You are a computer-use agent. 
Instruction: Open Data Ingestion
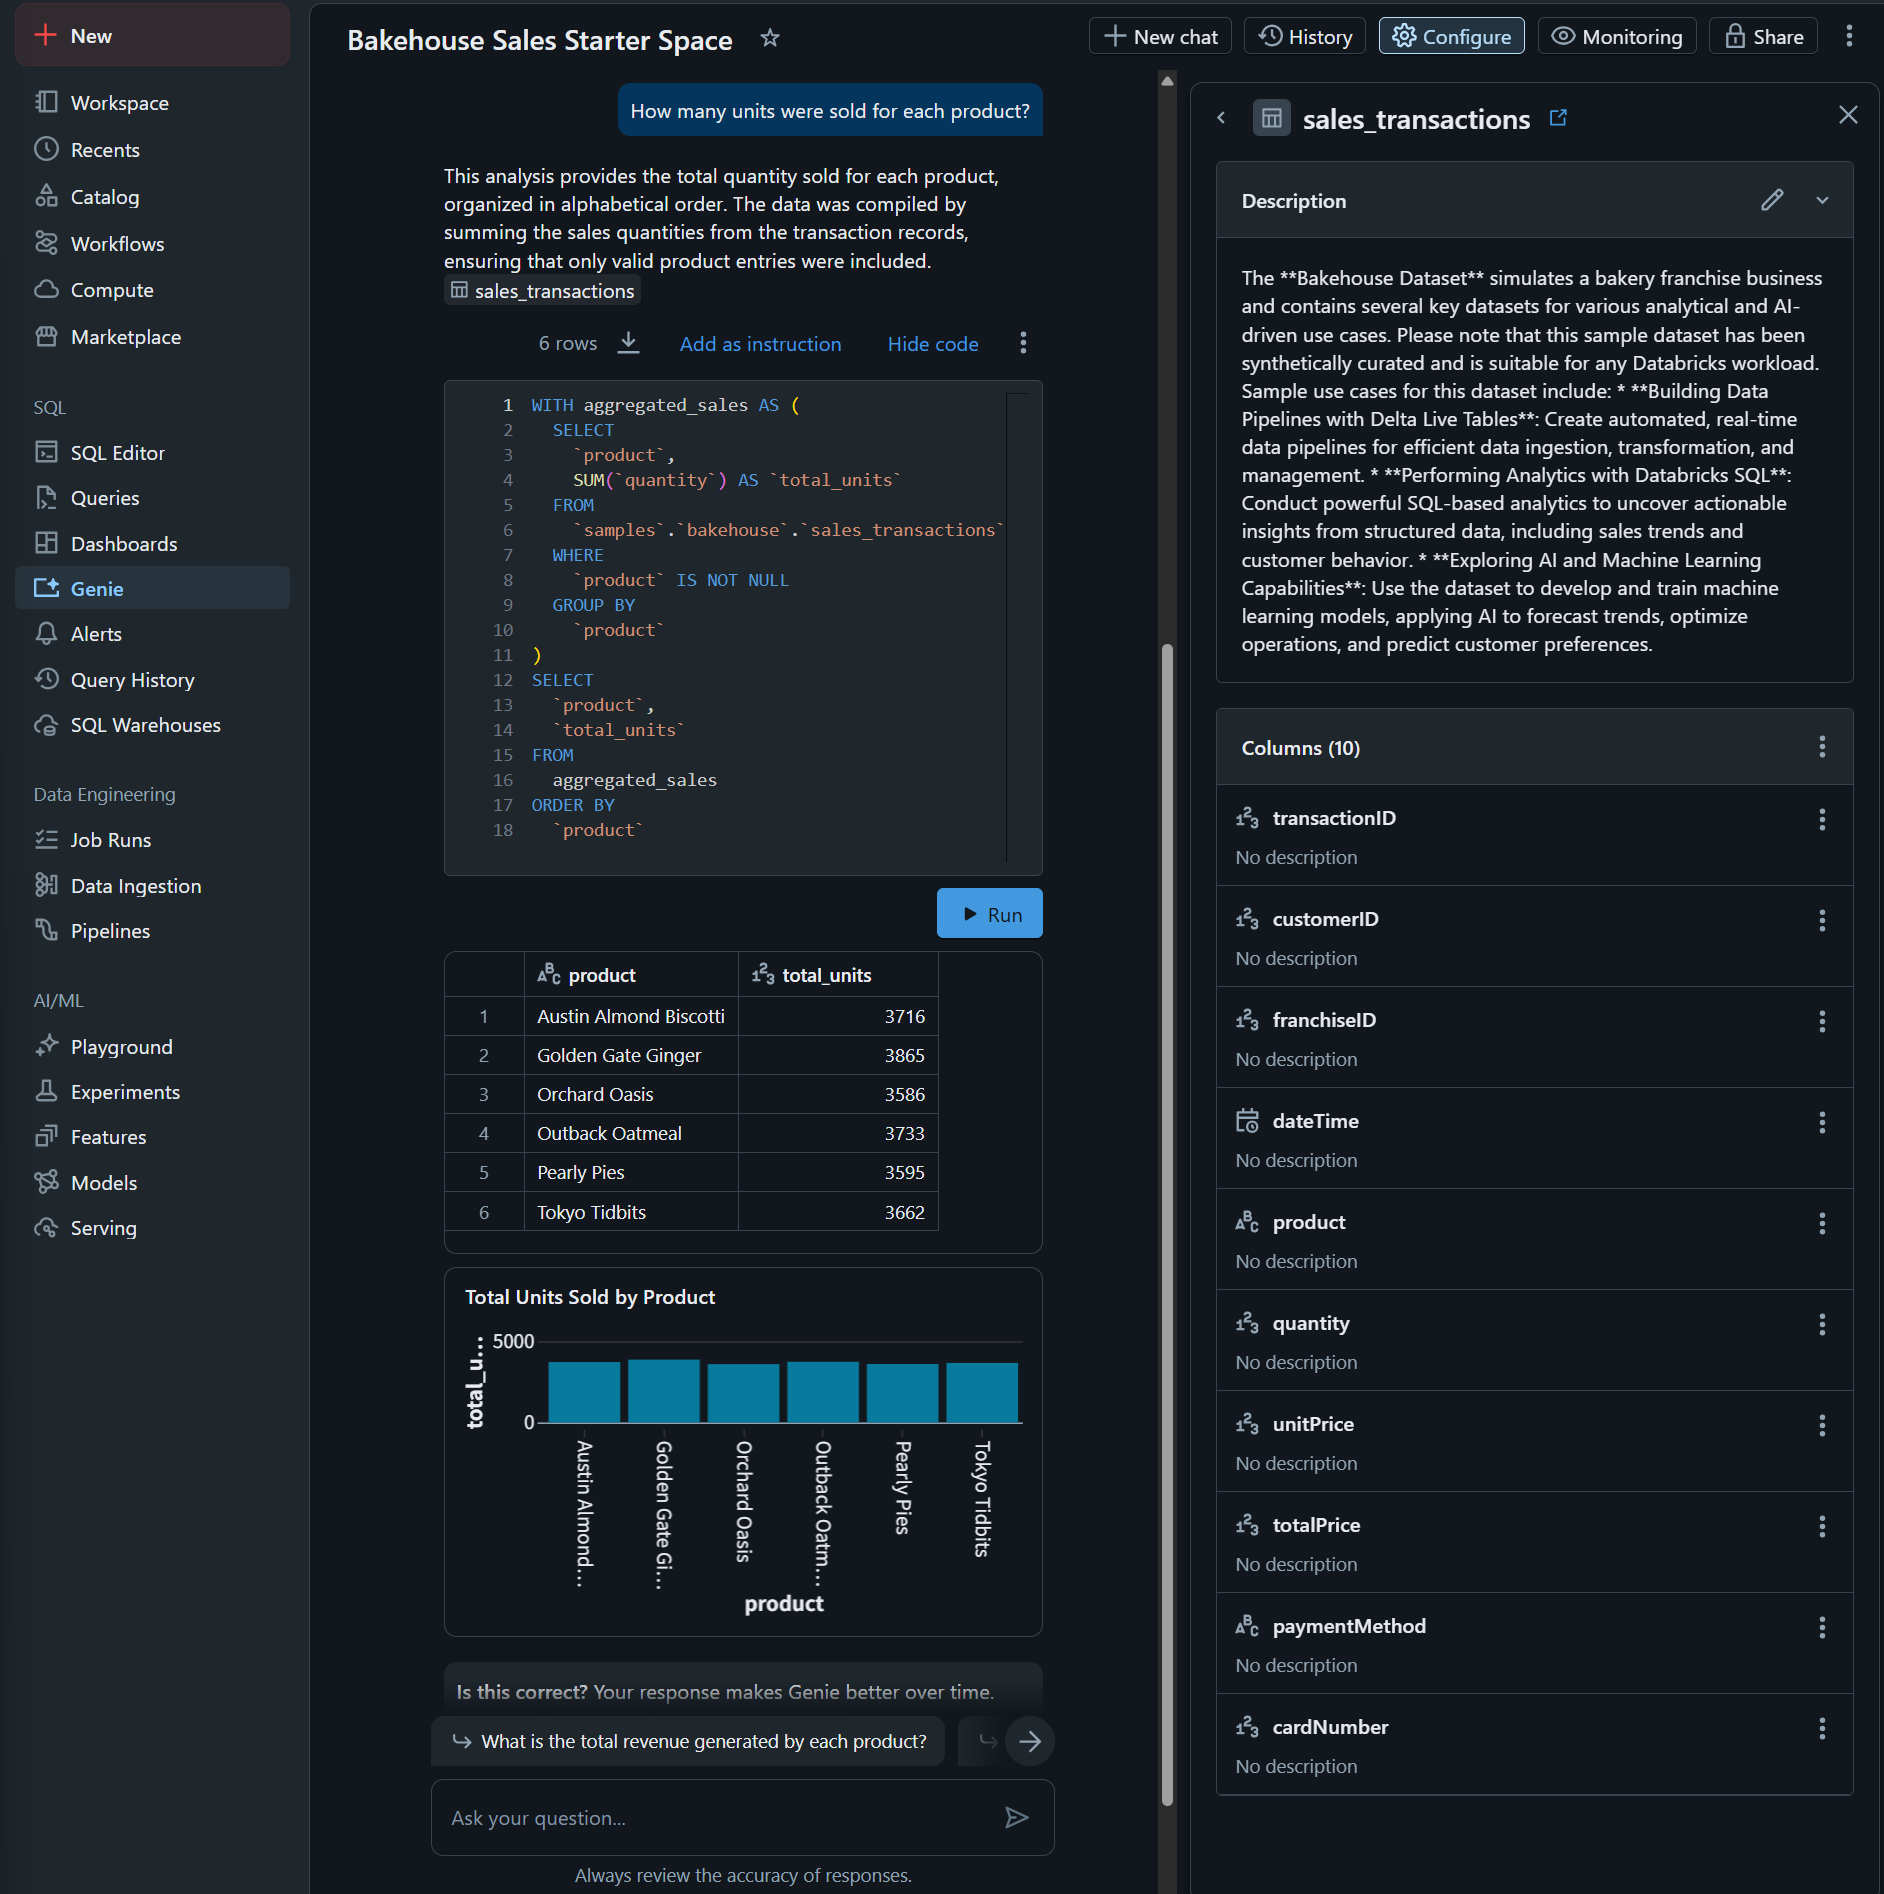(152, 886)
